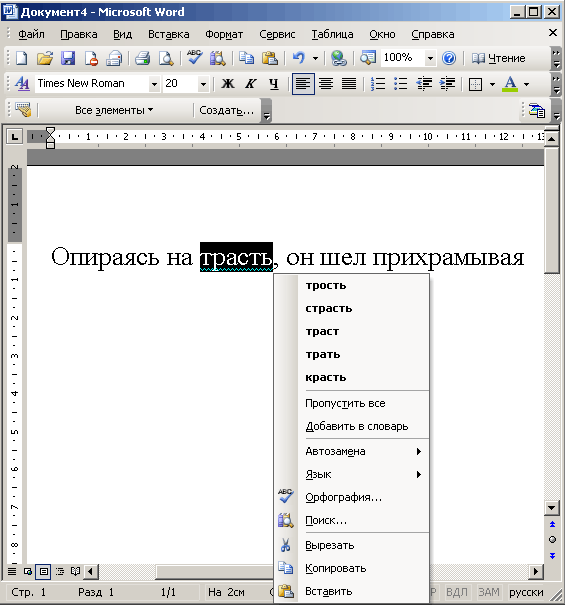The image size is (565, 606).
Task: Toggle ЗАМ overtype mode in status bar
Action: [488, 592]
